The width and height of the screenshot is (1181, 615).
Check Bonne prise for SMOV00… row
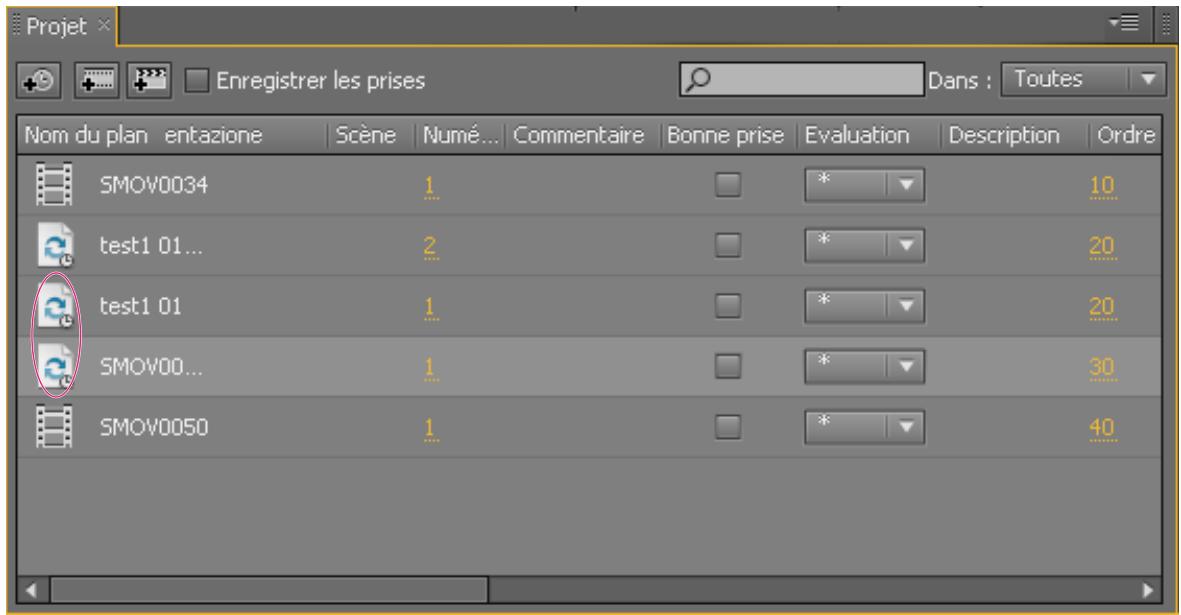coord(728,367)
